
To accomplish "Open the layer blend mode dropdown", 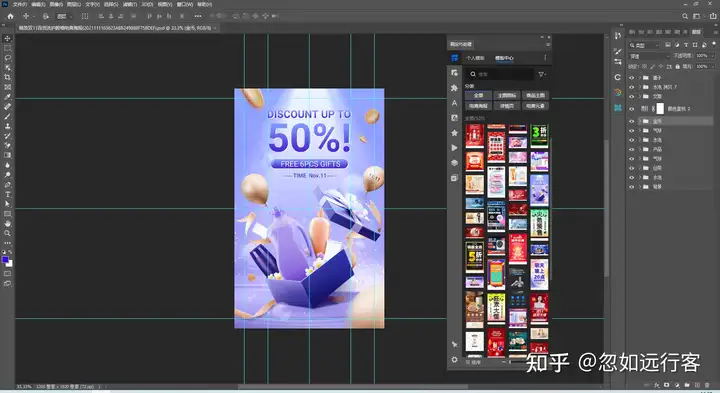I will [649, 56].
